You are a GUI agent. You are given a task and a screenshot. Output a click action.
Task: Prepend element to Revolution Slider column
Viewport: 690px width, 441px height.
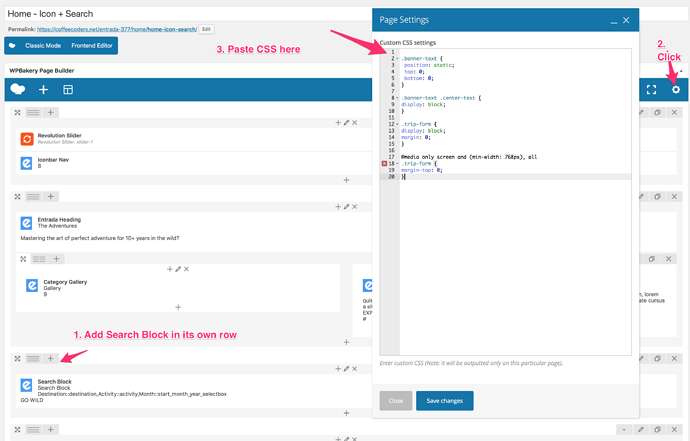coord(338,123)
